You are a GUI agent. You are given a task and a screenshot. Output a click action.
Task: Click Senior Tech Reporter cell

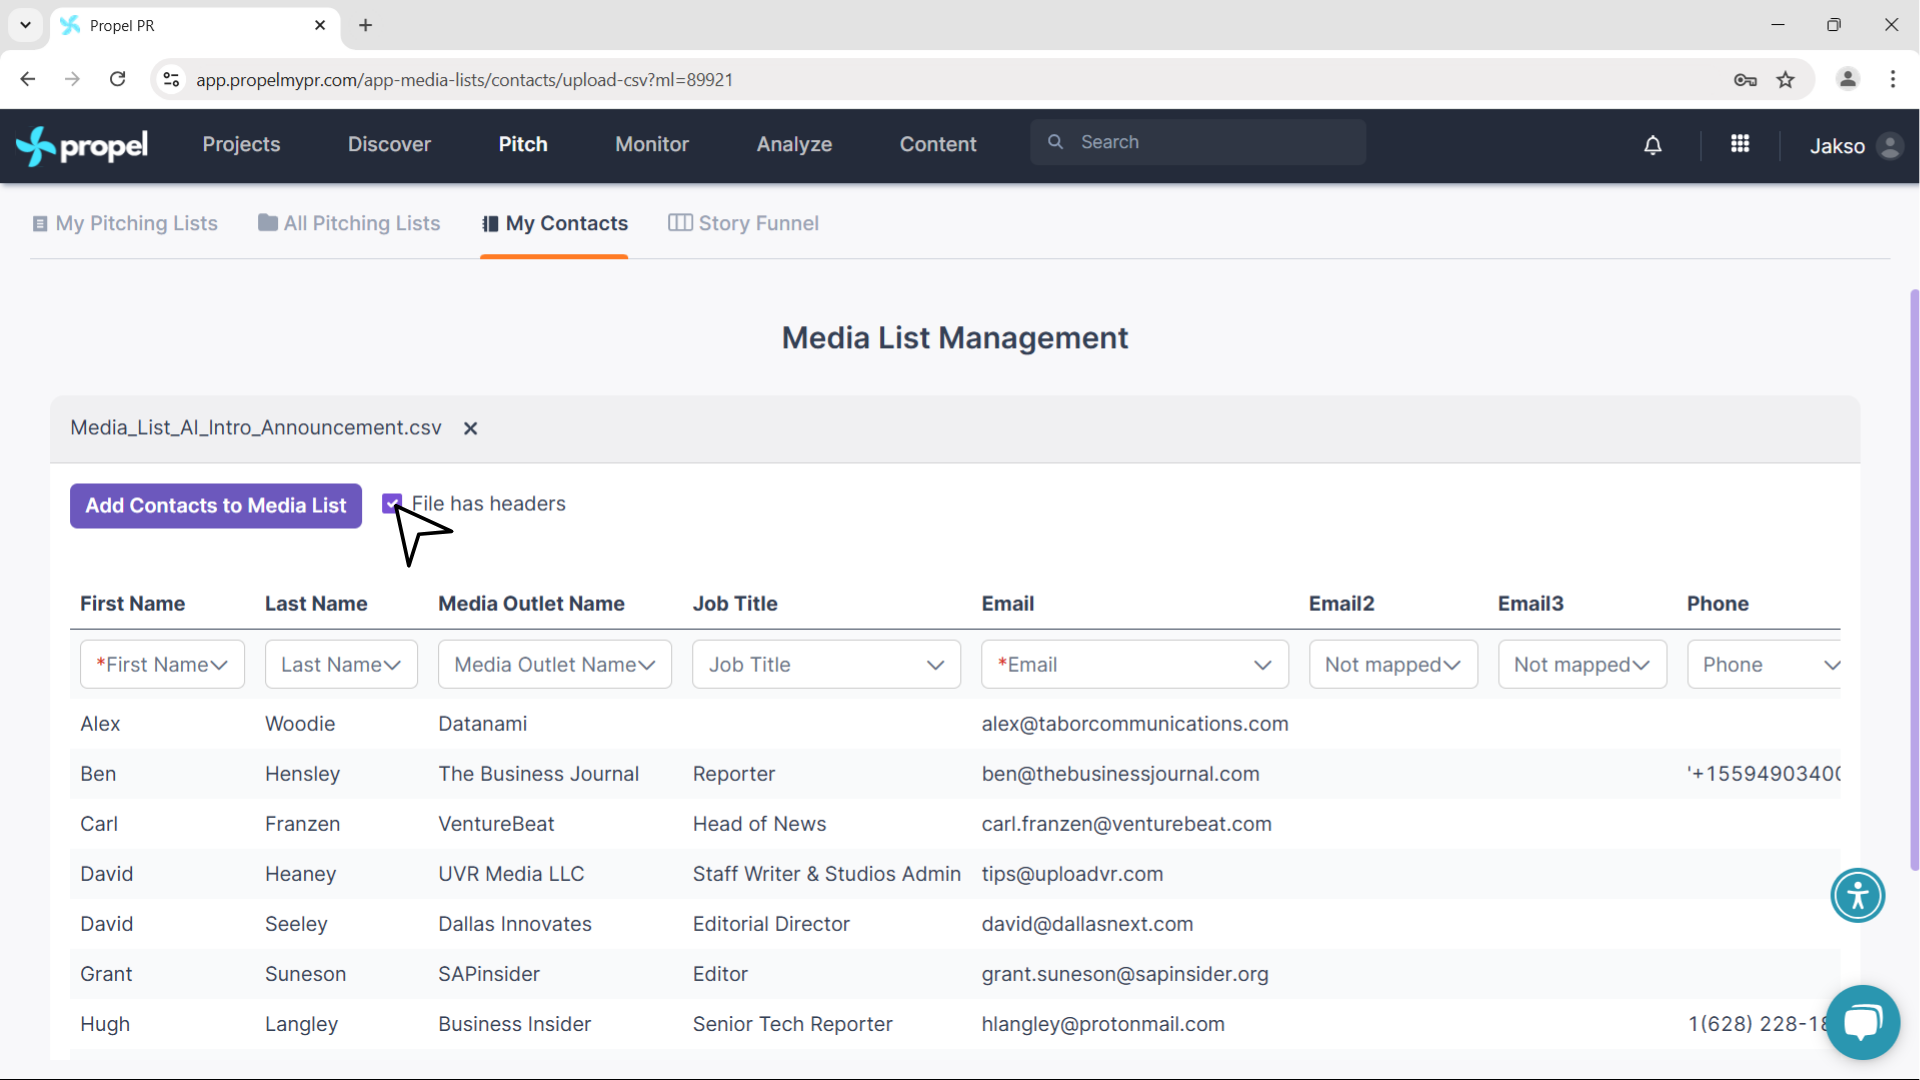point(792,1024)
